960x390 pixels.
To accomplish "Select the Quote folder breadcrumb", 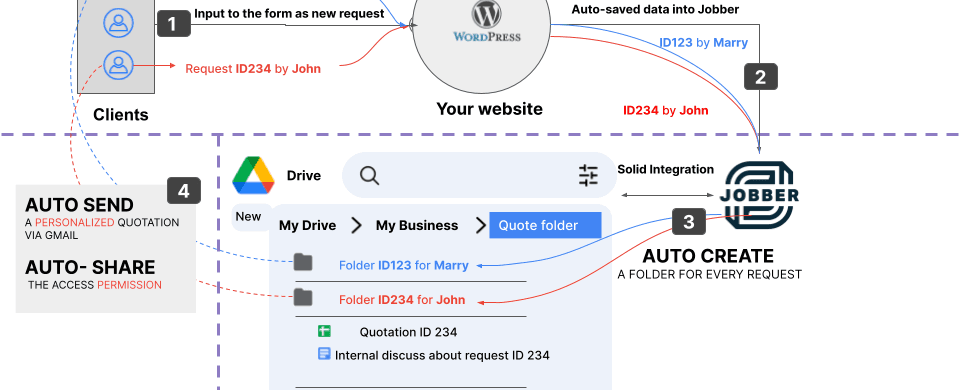I will click(x=546, y=225).
